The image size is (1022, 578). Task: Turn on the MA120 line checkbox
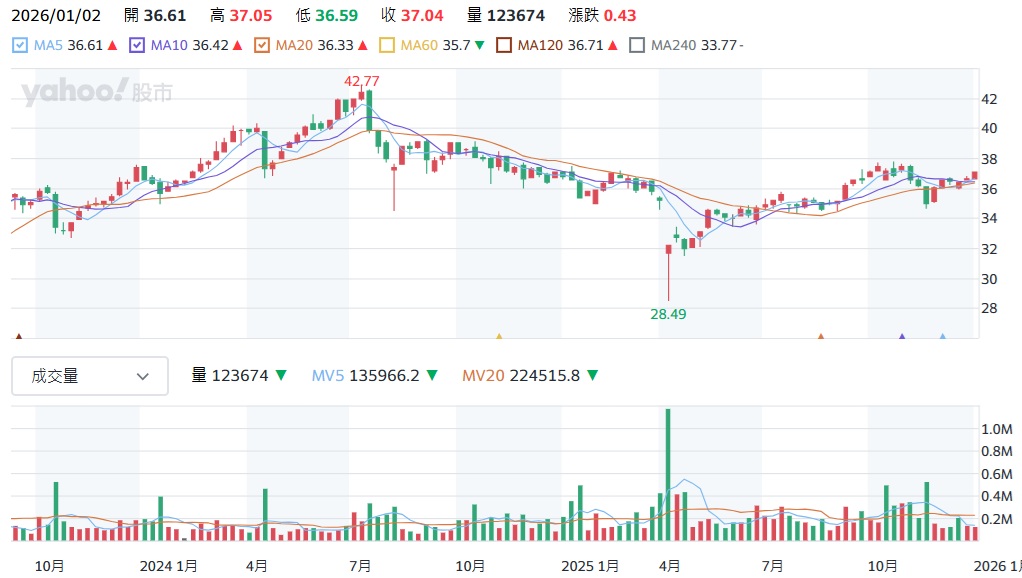tap(504, 45)
